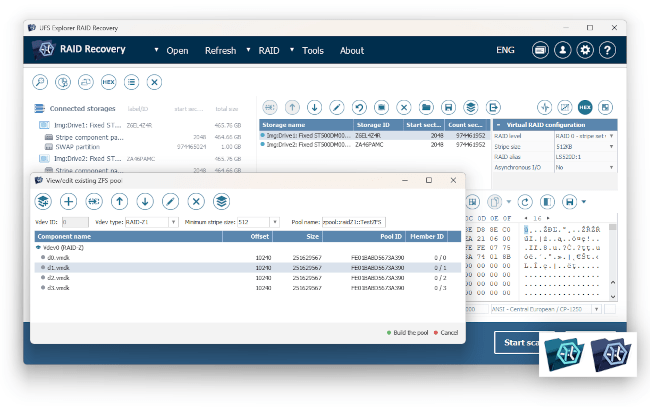The height and width of the screenshot is (407, 650).
Task: Collapse the Vdev0 (RAID-Z) tree node
Action: click(38, 247)
